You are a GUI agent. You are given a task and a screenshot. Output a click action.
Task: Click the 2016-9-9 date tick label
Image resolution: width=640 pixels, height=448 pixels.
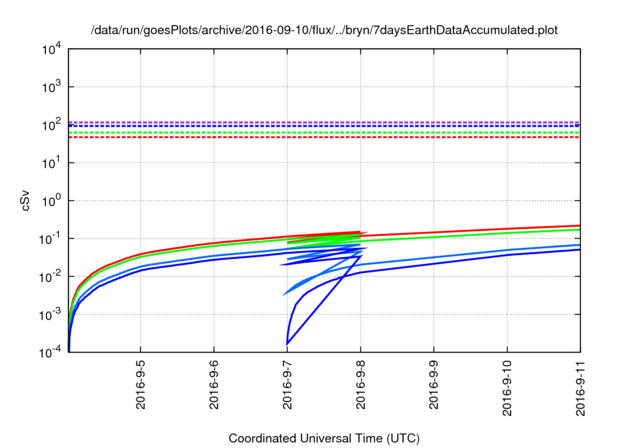434,384
